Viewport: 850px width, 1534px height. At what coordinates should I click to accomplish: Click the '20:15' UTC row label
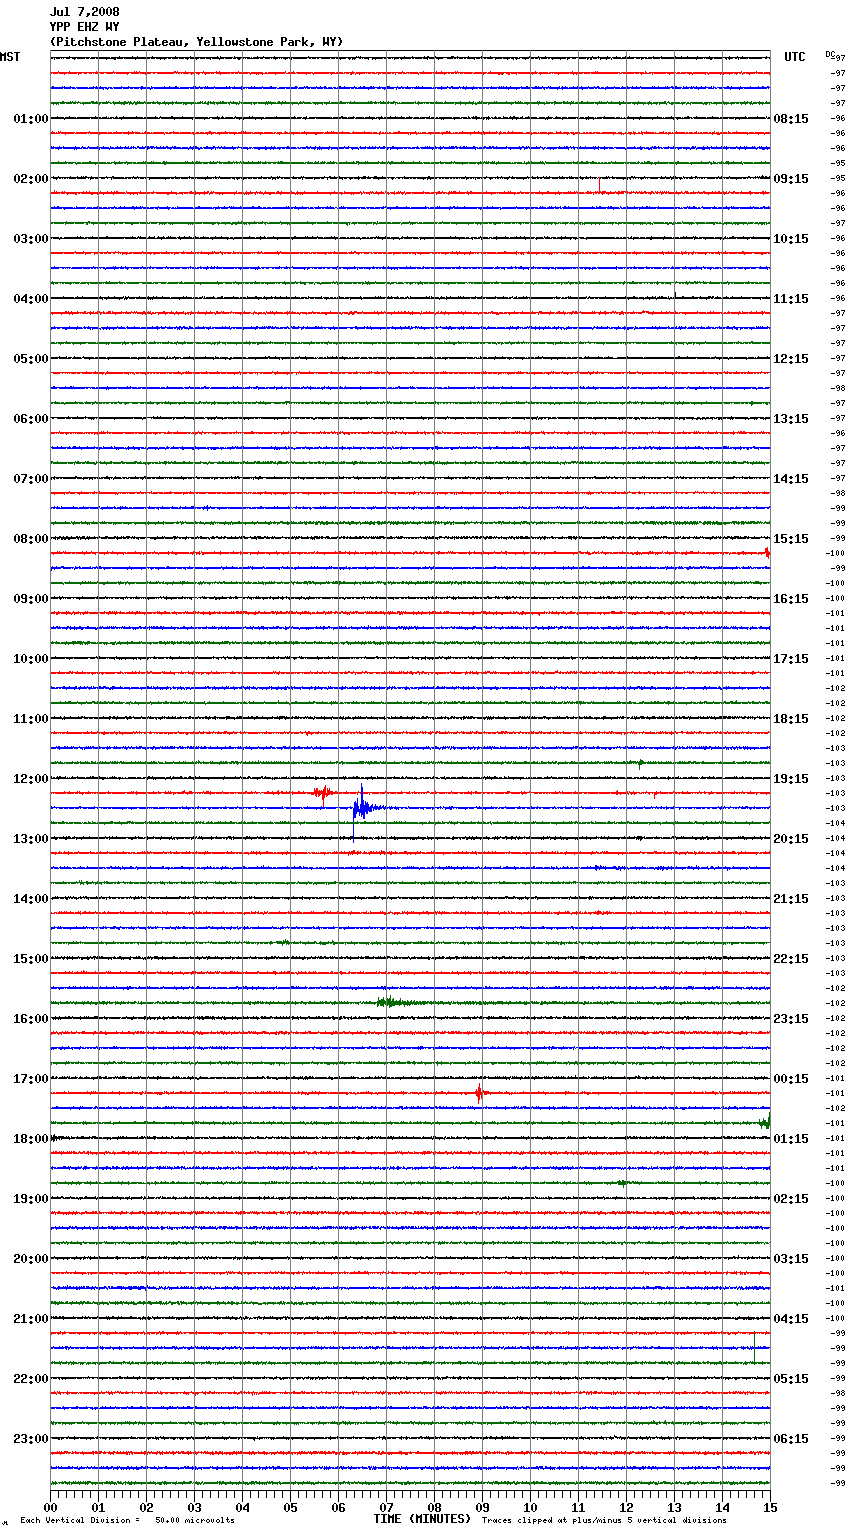point(791,839)
